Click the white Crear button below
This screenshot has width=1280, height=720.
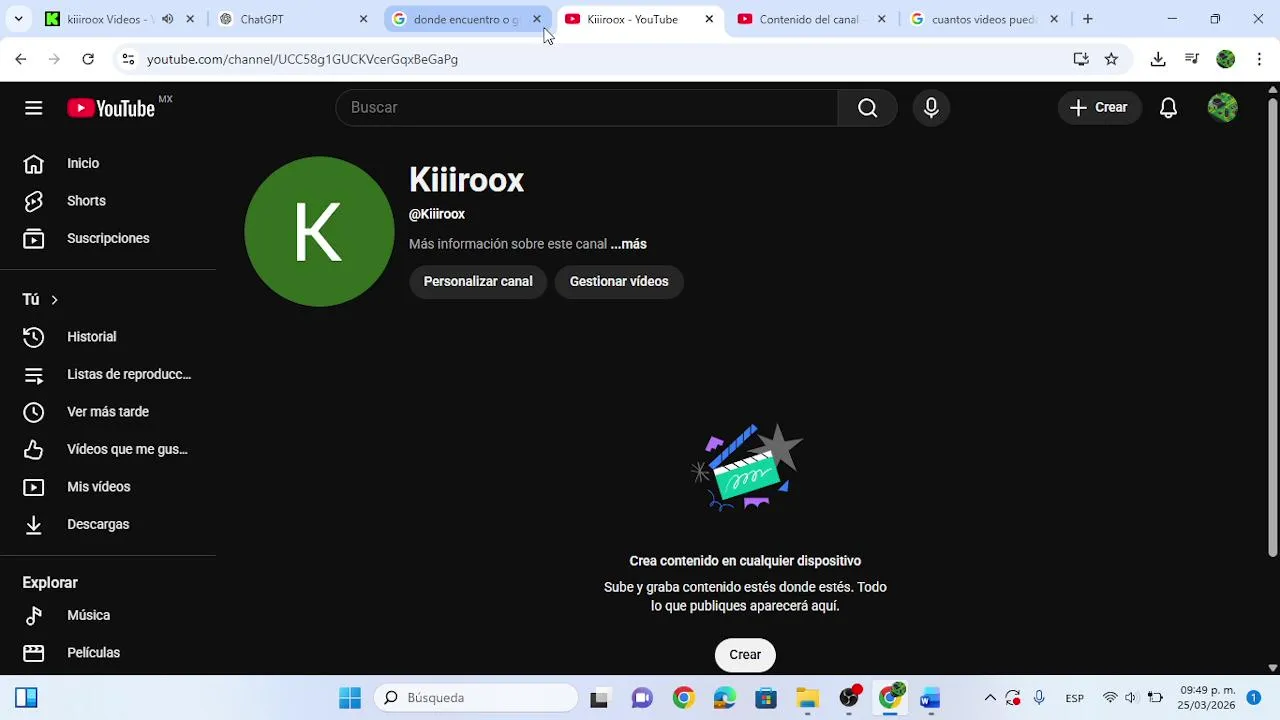pyautogui.click(x=745, y=655)
